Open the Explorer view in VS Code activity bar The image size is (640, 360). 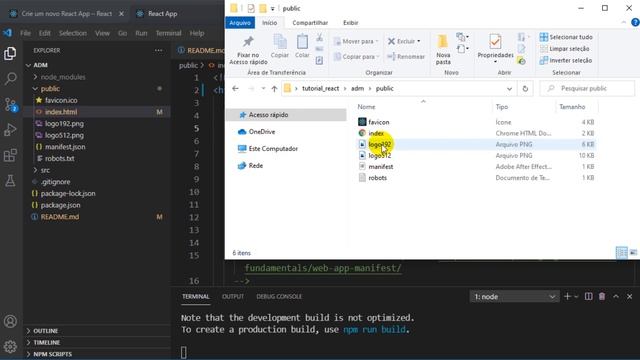pyautogui.click(x=10, y=53)
